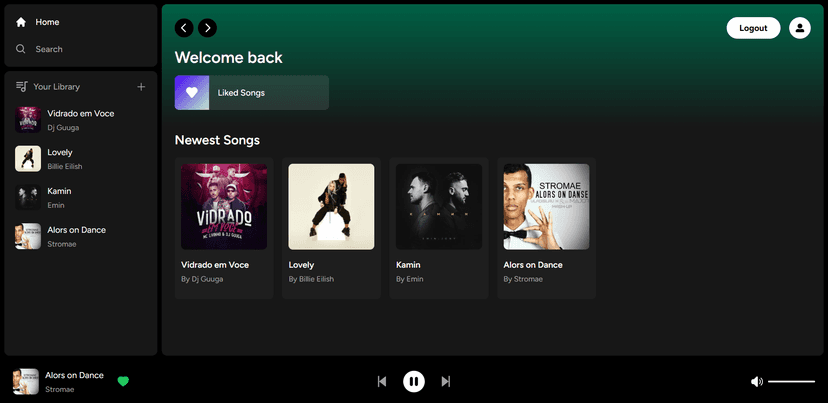Click 'By Dj Guuga' card text

tap(202, 279)
